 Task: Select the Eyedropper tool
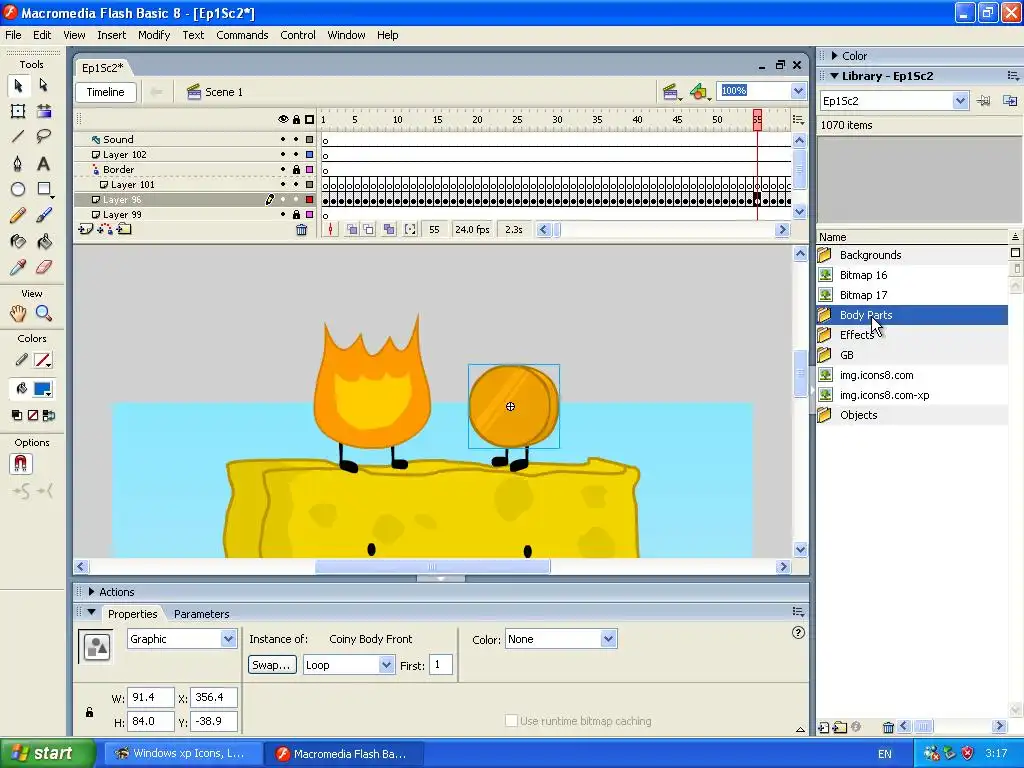click(x=18, y=267)
